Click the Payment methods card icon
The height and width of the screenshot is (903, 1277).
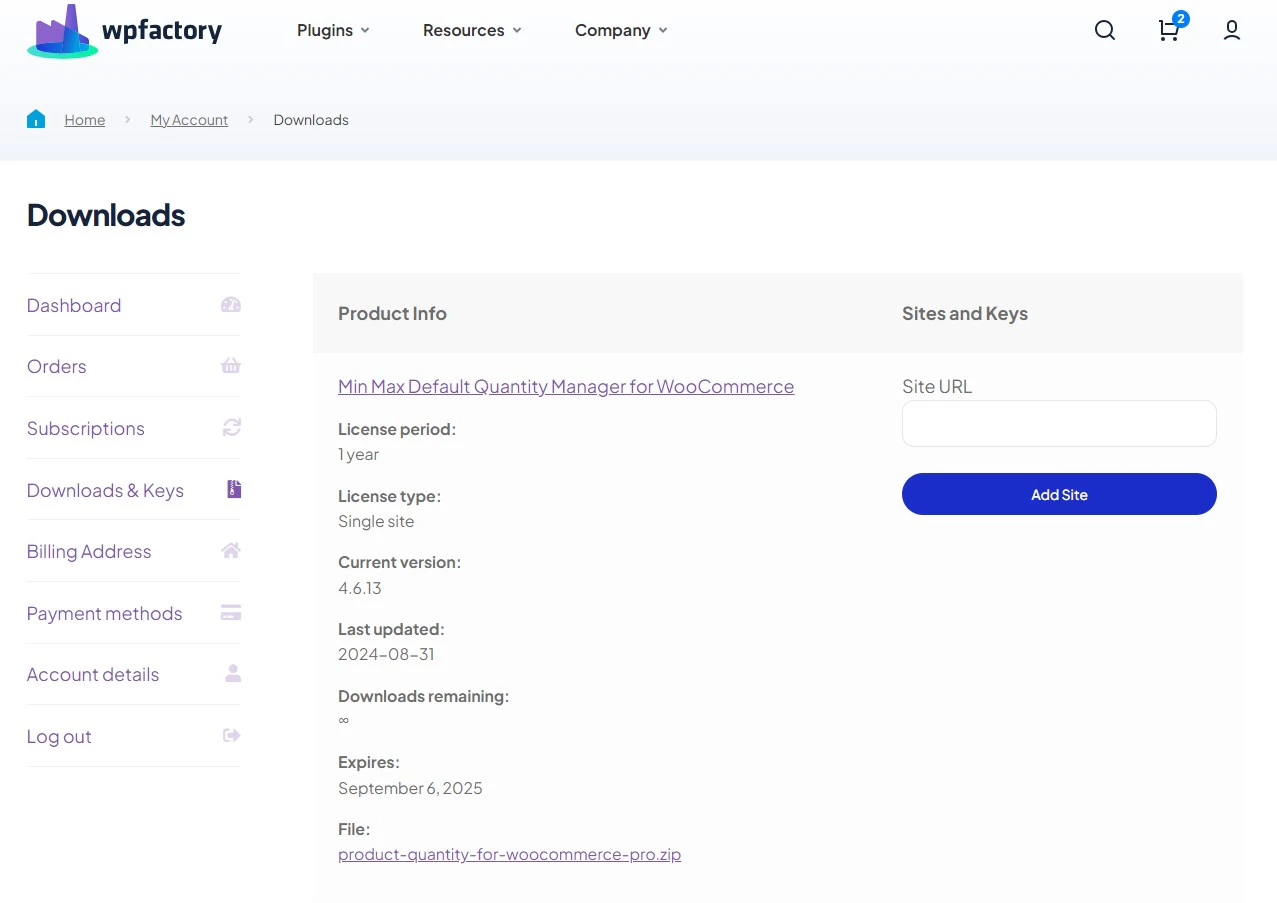tap(231, 611)
